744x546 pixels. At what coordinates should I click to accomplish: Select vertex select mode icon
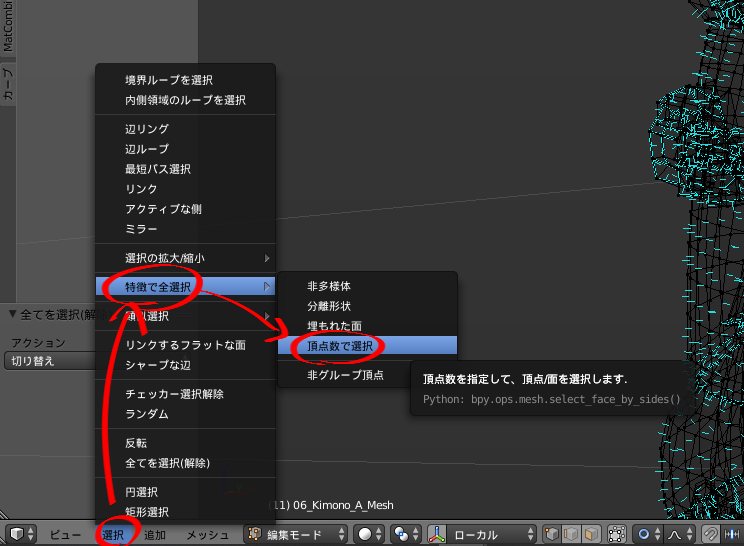(x=551, y=534)
